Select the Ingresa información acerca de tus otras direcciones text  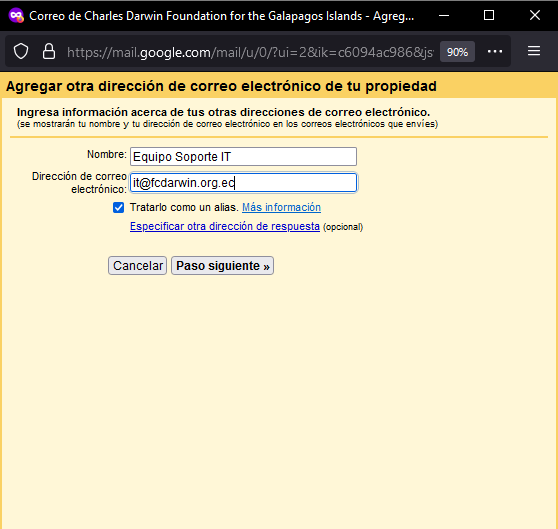pyautogui.click(x=223, y=112)
